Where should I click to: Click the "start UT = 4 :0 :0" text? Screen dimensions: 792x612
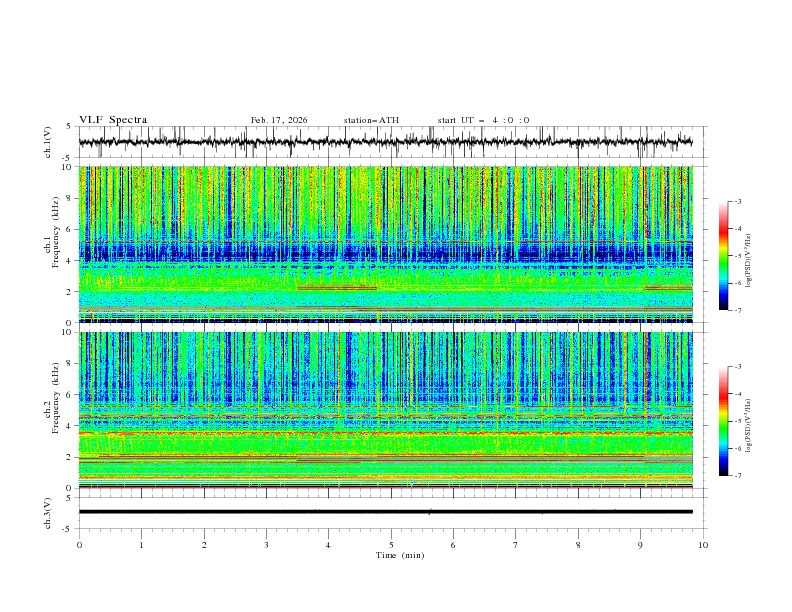click(483, 120)
